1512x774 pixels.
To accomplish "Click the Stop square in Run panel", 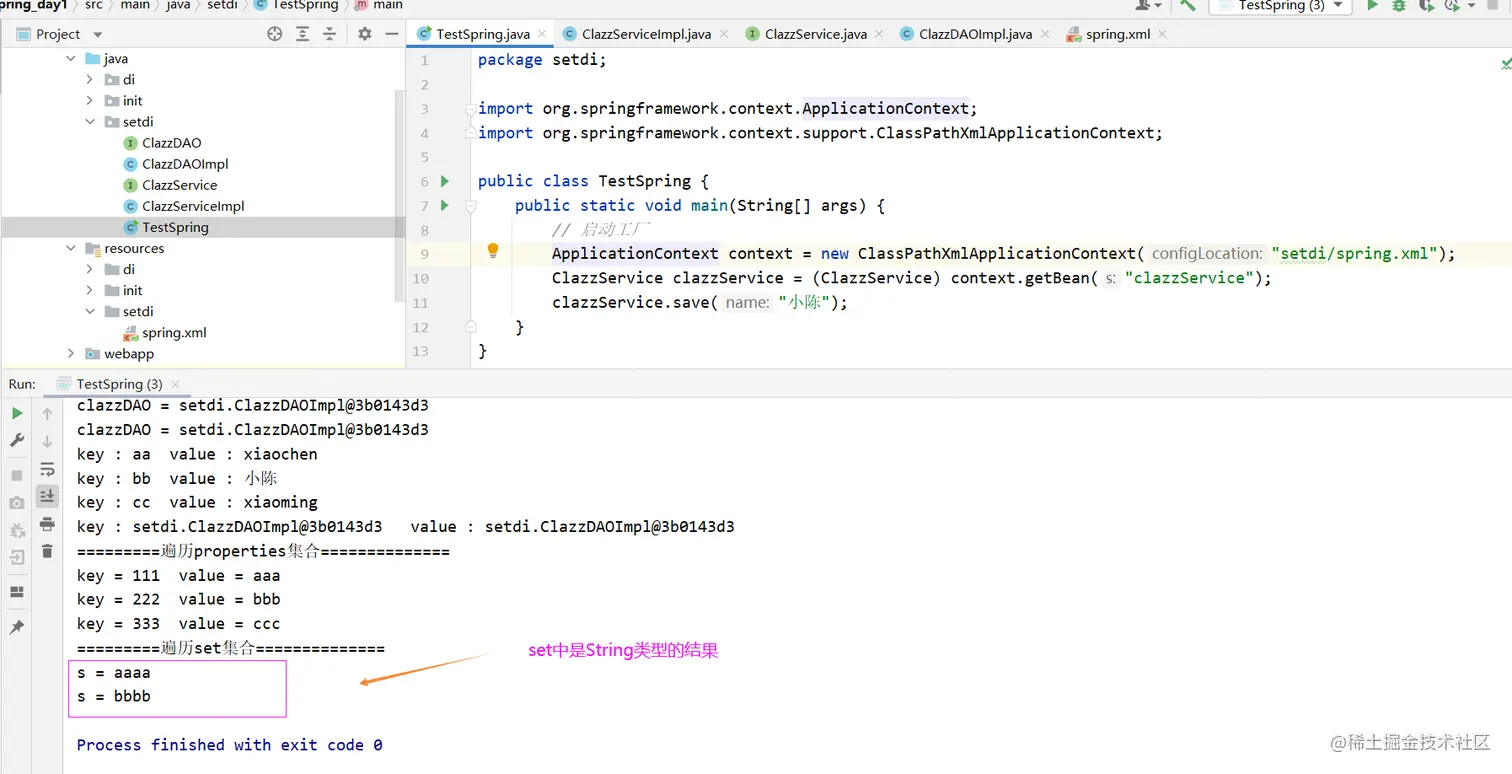I will click(x=17, y=475).
